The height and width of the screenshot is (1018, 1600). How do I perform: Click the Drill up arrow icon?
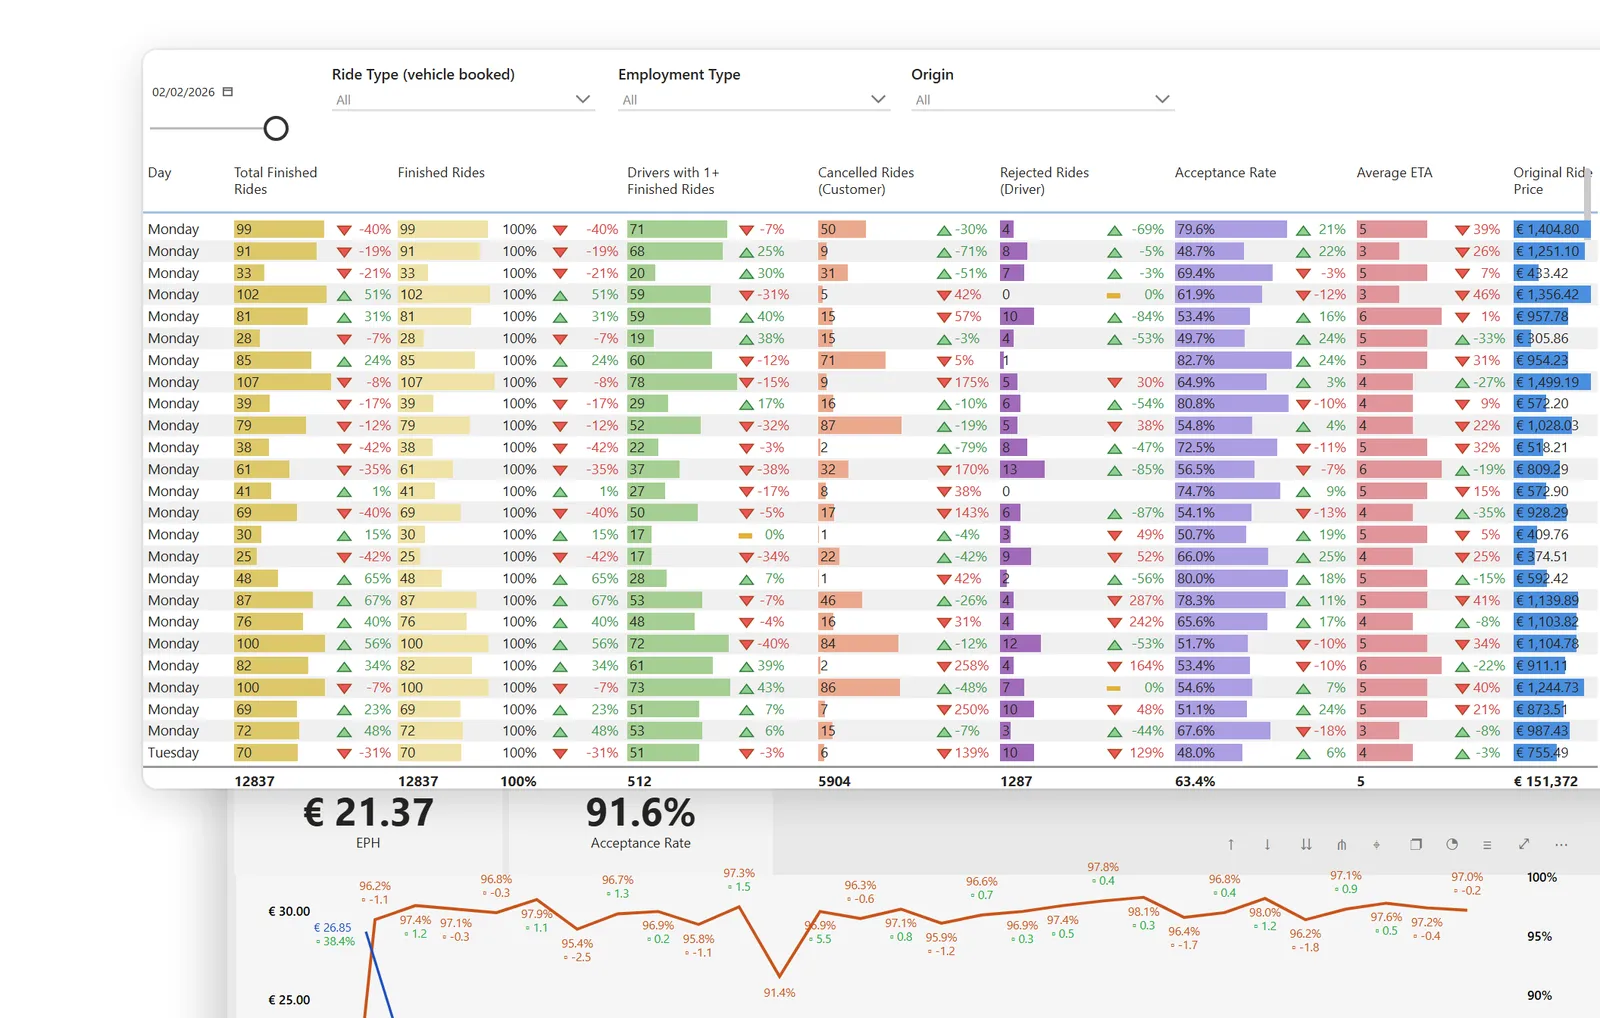pyautogui.click(x=1231, y=844)
